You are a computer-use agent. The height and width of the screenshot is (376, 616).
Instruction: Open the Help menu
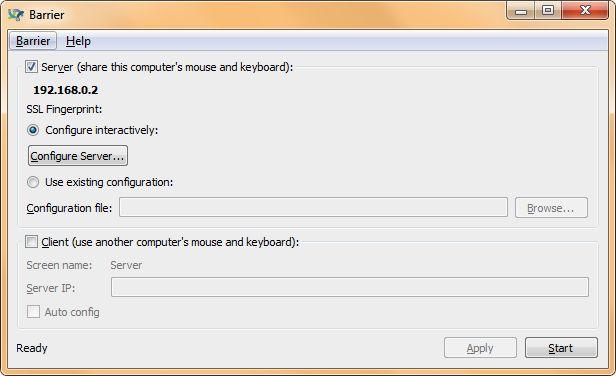(x=78, y=41)
